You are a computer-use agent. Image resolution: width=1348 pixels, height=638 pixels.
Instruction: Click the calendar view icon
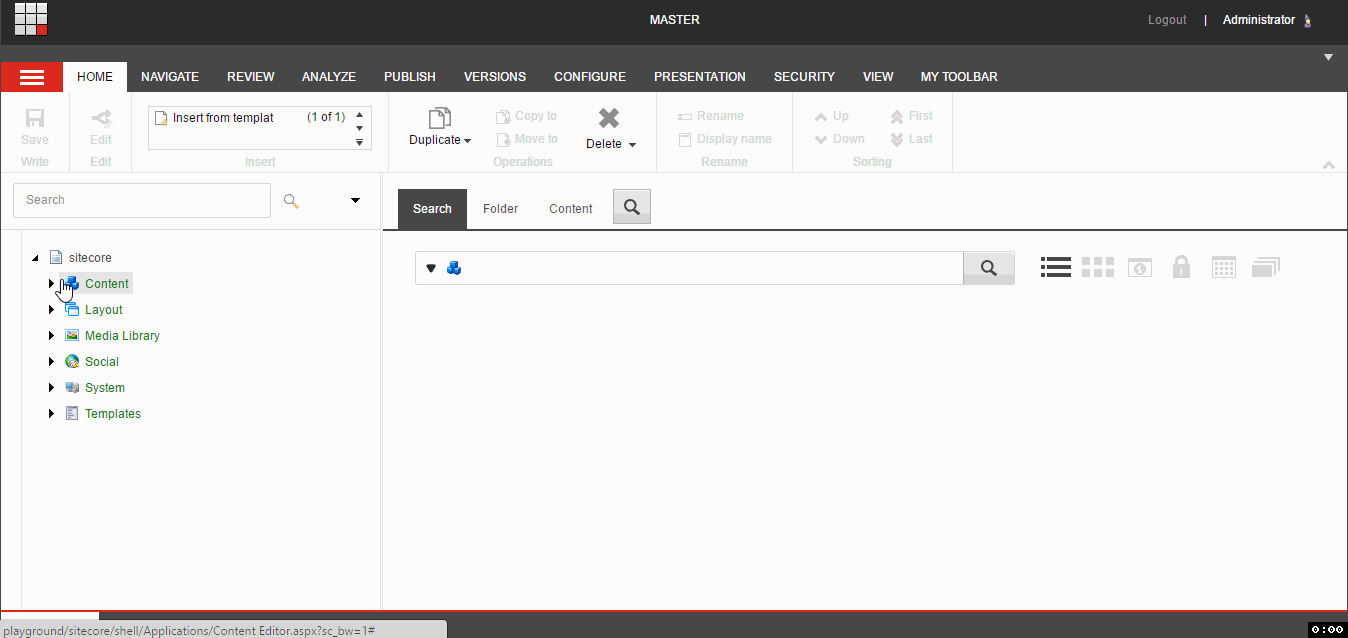point(1224,267)
